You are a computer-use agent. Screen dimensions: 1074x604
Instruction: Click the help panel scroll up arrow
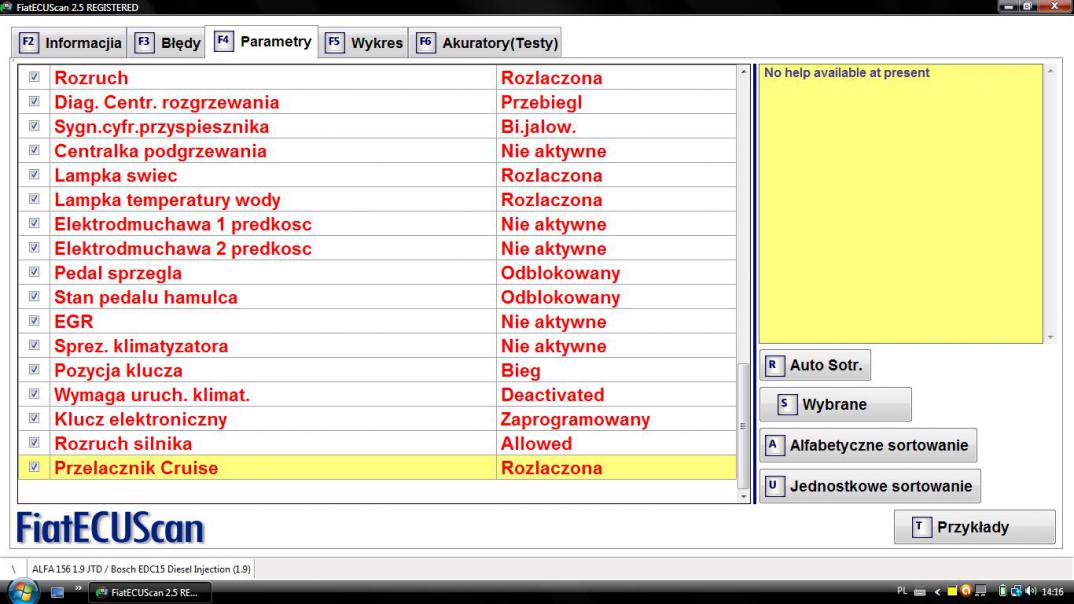pos(1050,71)
